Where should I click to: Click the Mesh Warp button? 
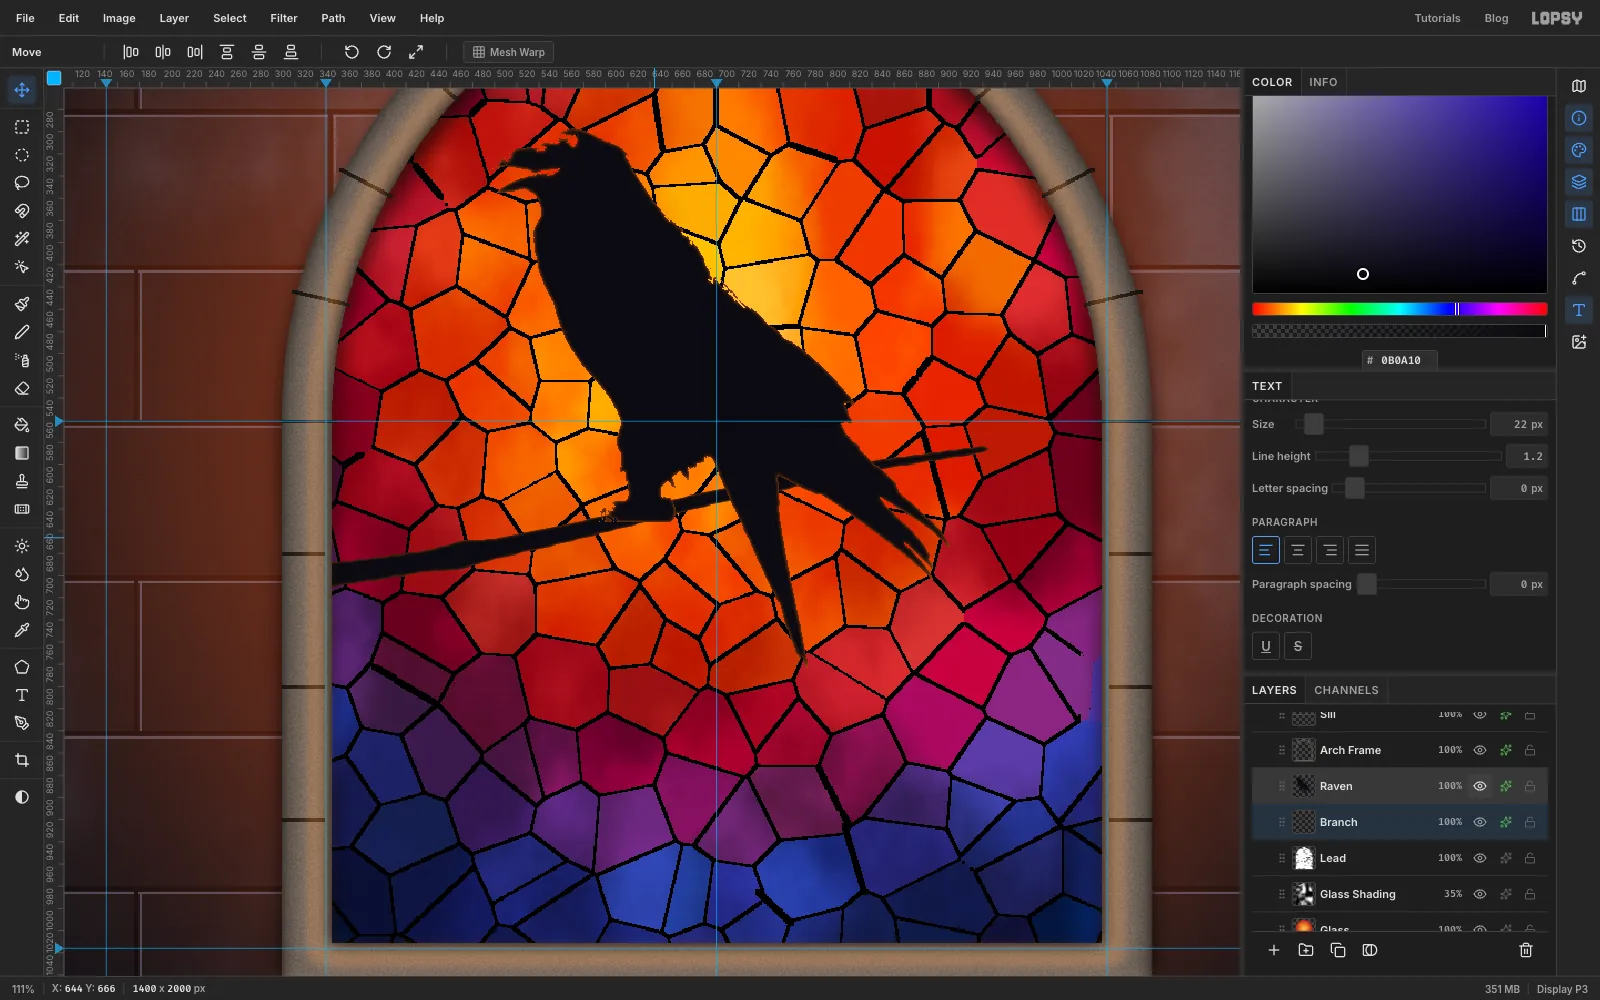coord(509,52)
